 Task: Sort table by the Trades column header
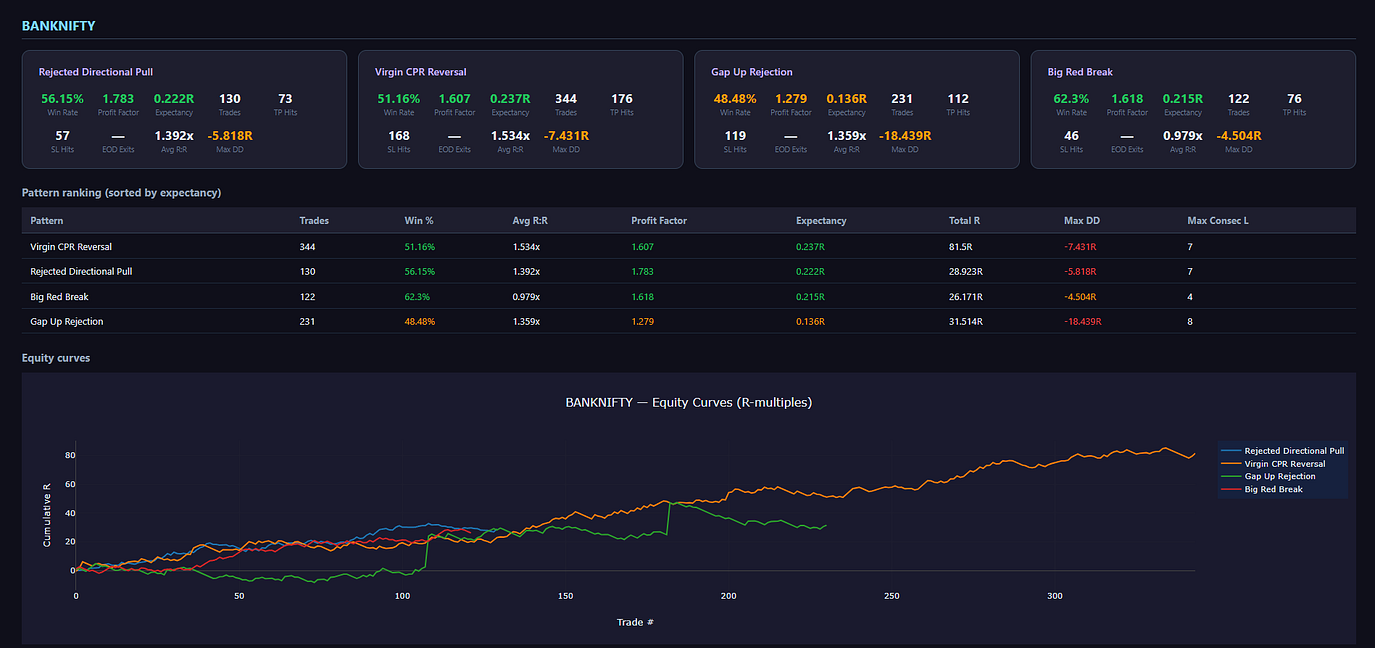click(314, 220)
